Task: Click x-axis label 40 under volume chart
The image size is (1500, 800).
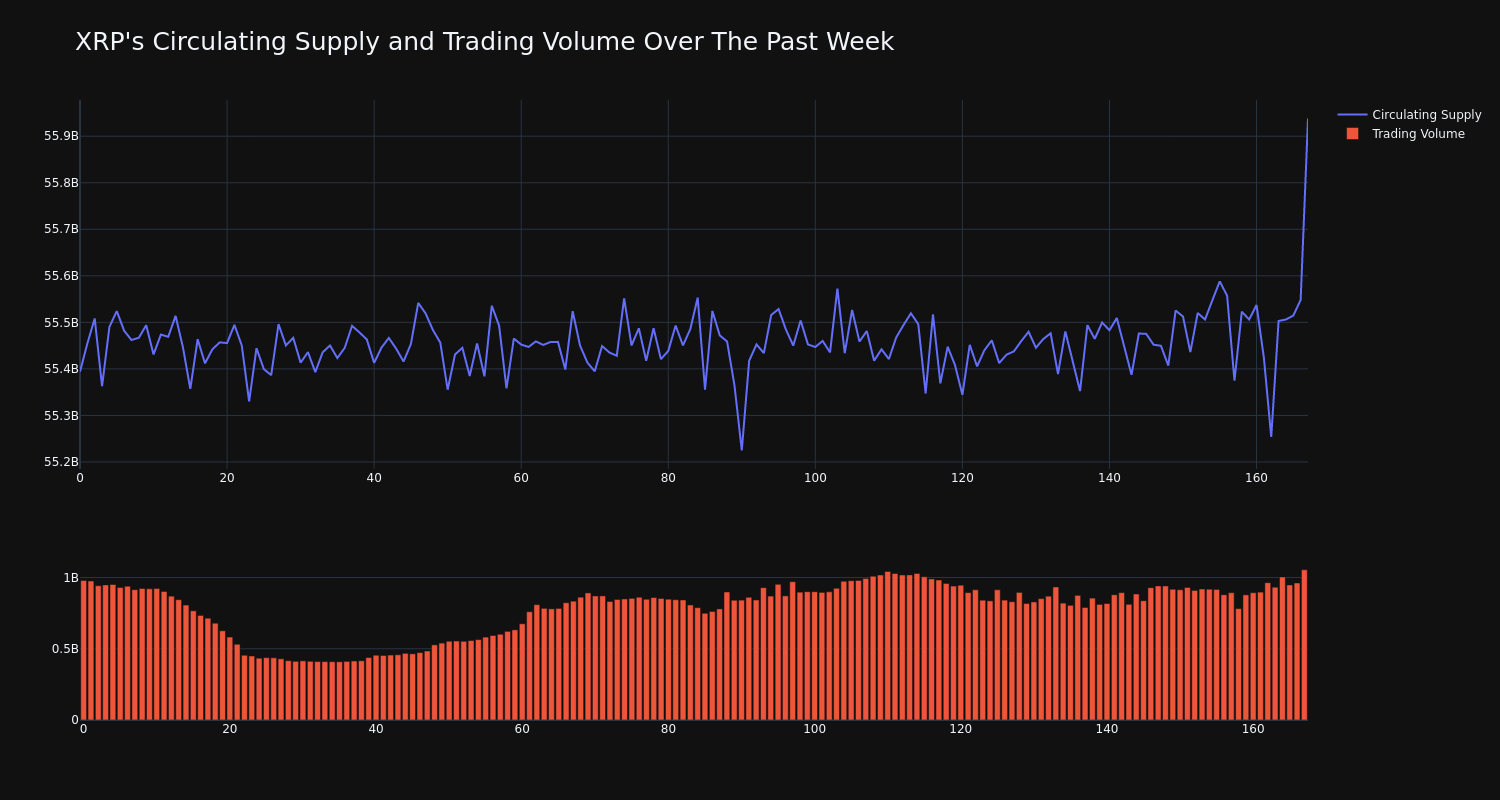Action: point(376,729)
